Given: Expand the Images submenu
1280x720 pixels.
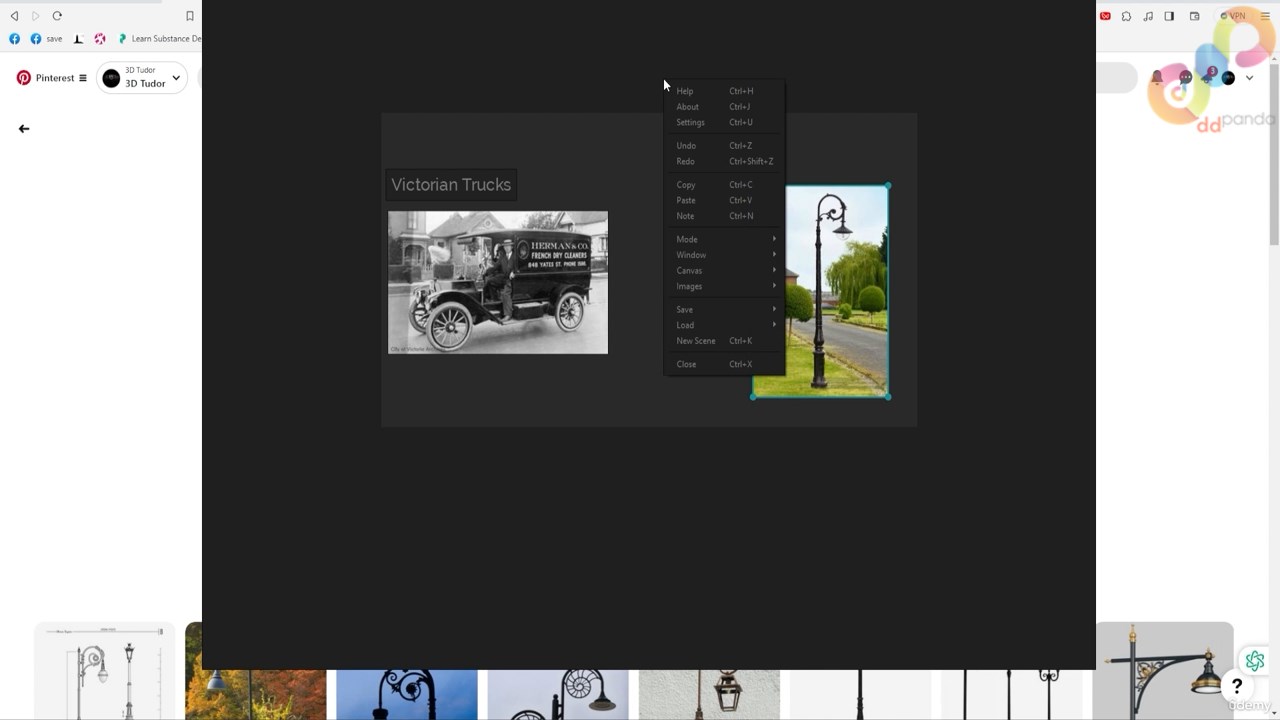Looking at the screenshot, I should click(x=725, y=286).
